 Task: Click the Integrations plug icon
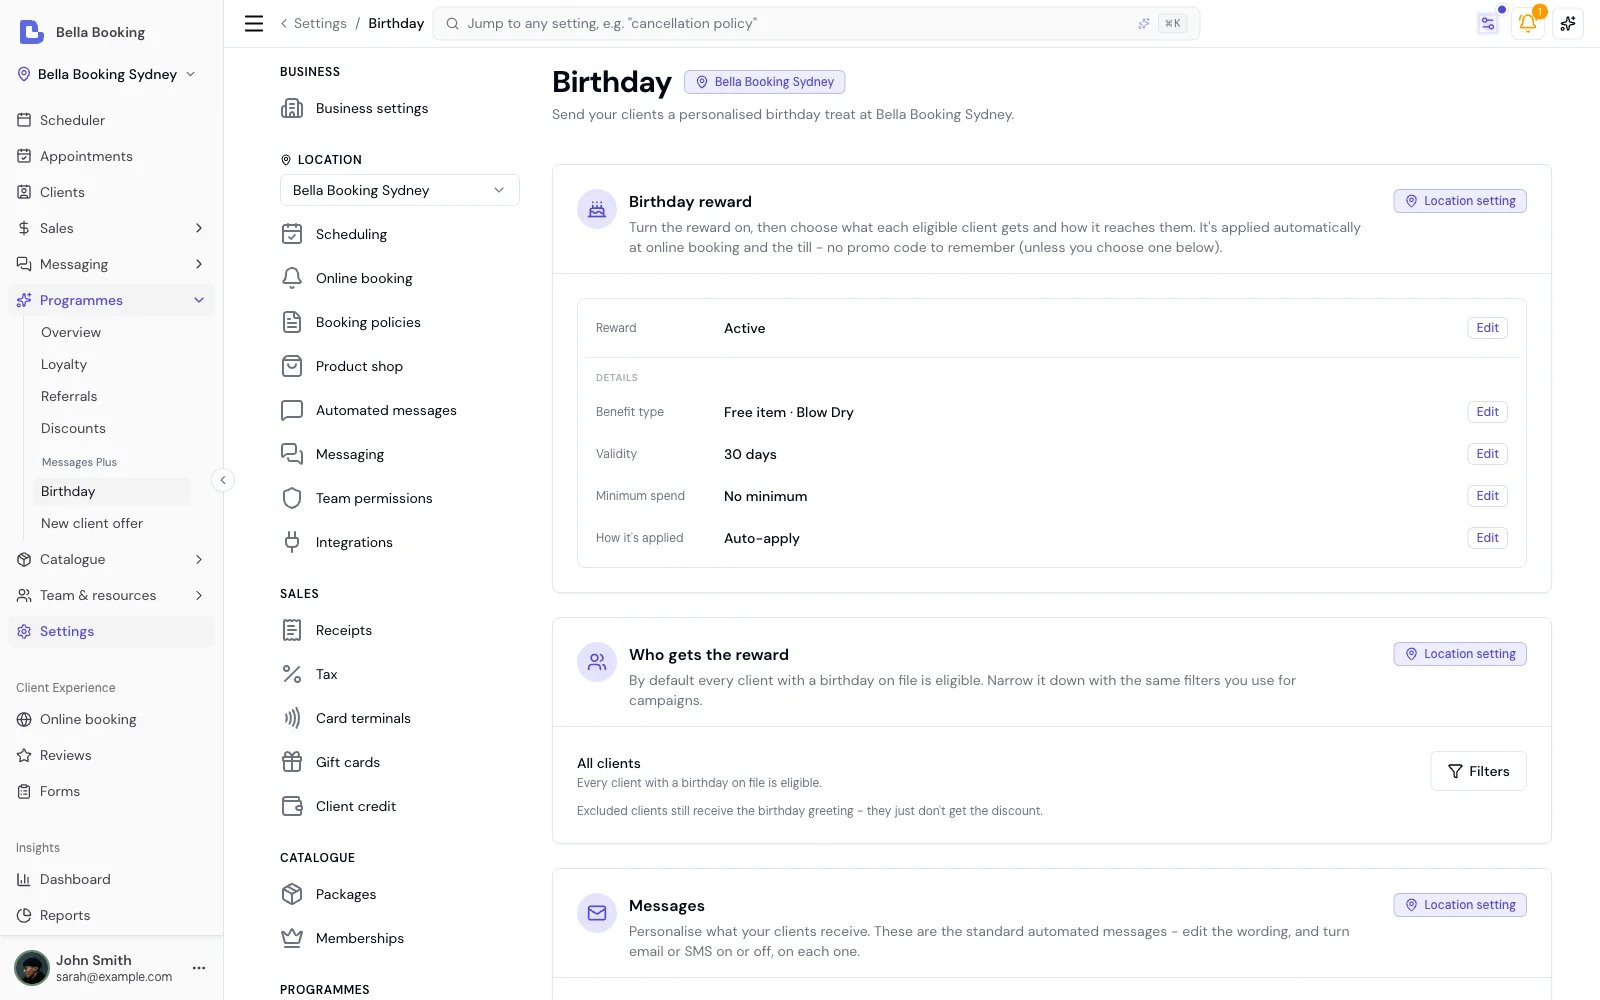pyautogui.click(x=292, y=542)
